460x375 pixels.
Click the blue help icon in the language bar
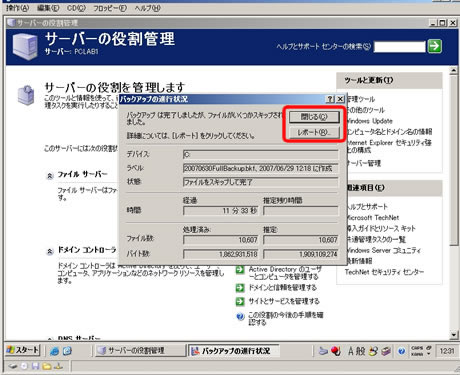(x=402, y=351)
